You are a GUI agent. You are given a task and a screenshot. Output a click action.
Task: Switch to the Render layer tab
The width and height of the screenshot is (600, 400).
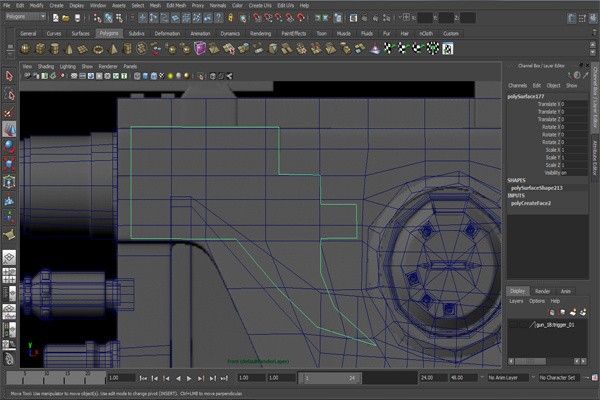[542, 291]
